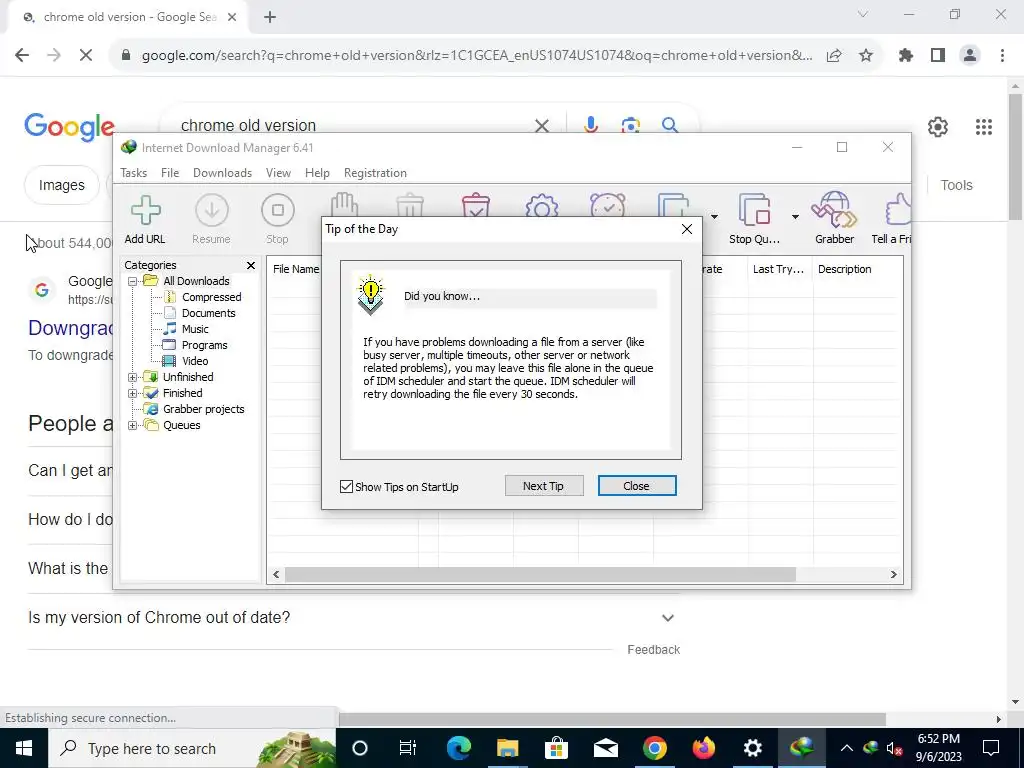Open the Chrome extensions puzzle icon
1024x768 pixels.
tap(906, 56)
